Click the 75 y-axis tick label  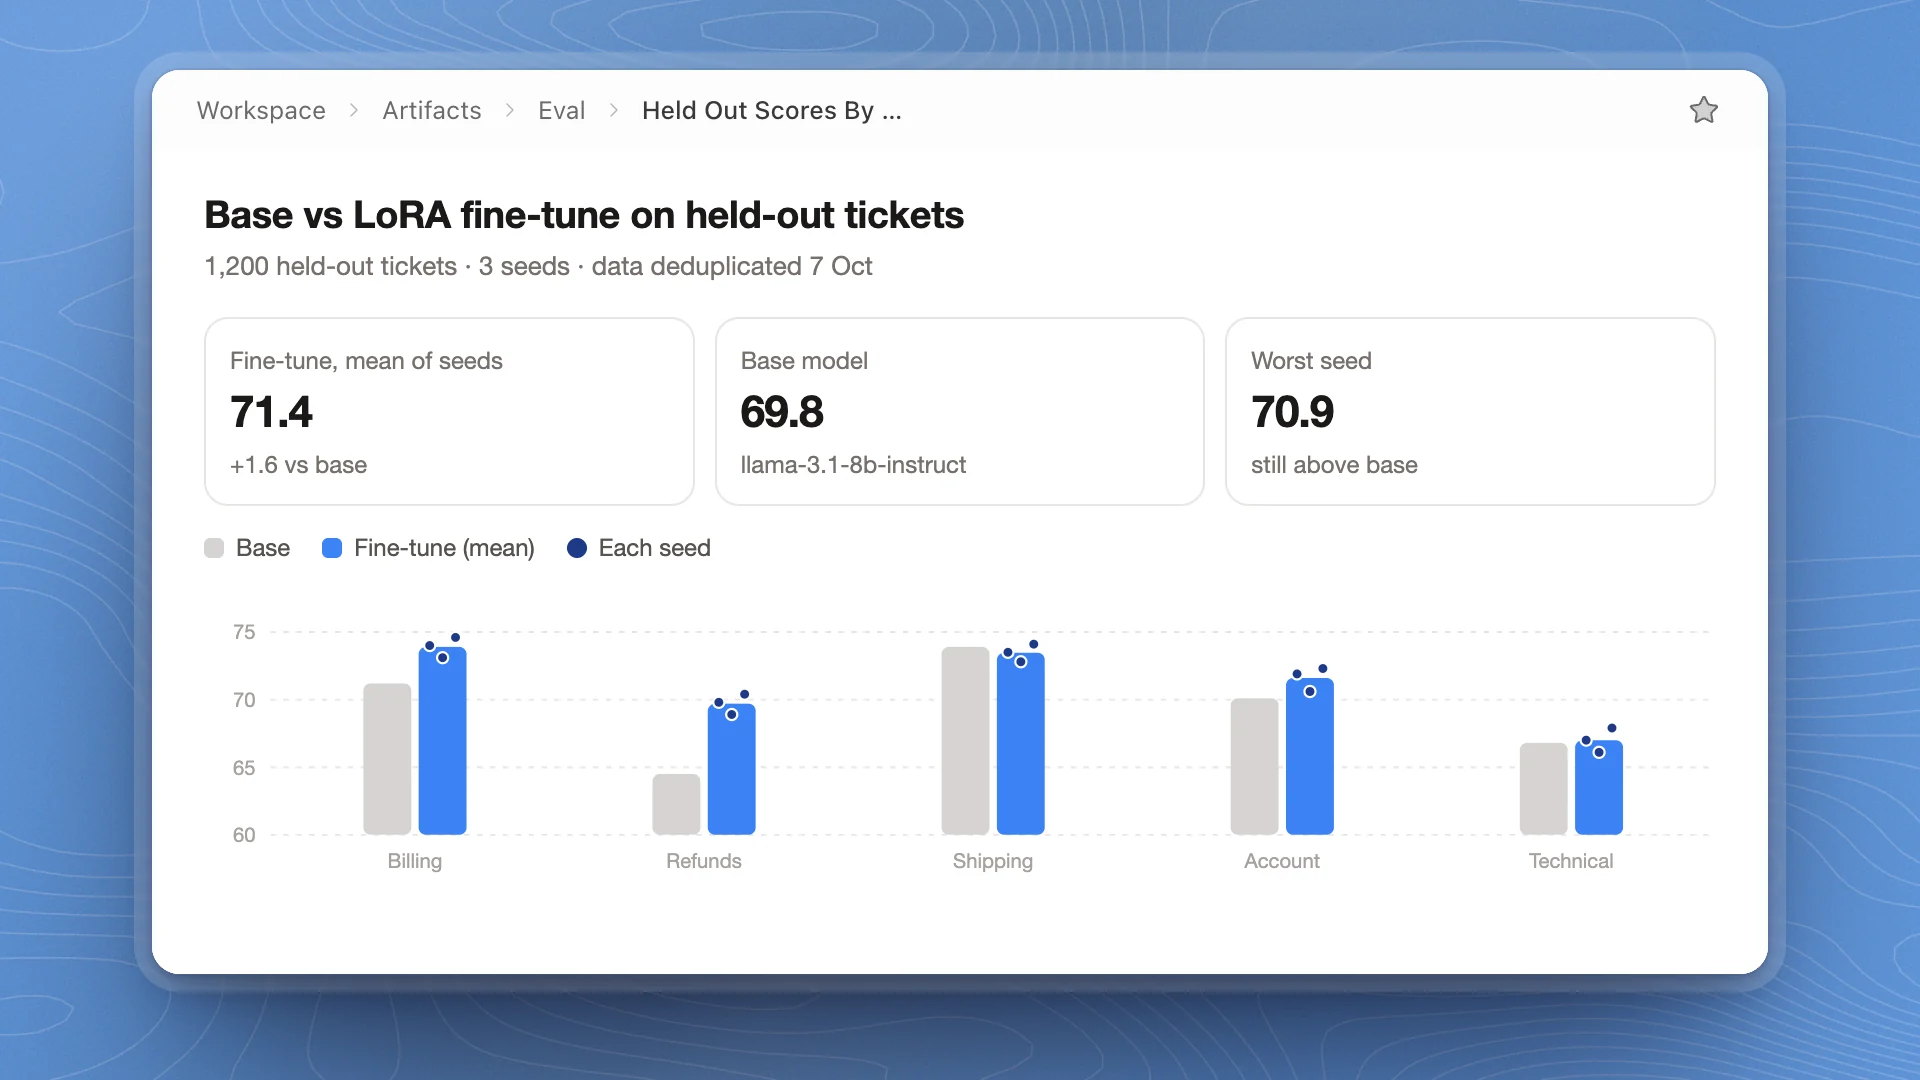point(244,632)
